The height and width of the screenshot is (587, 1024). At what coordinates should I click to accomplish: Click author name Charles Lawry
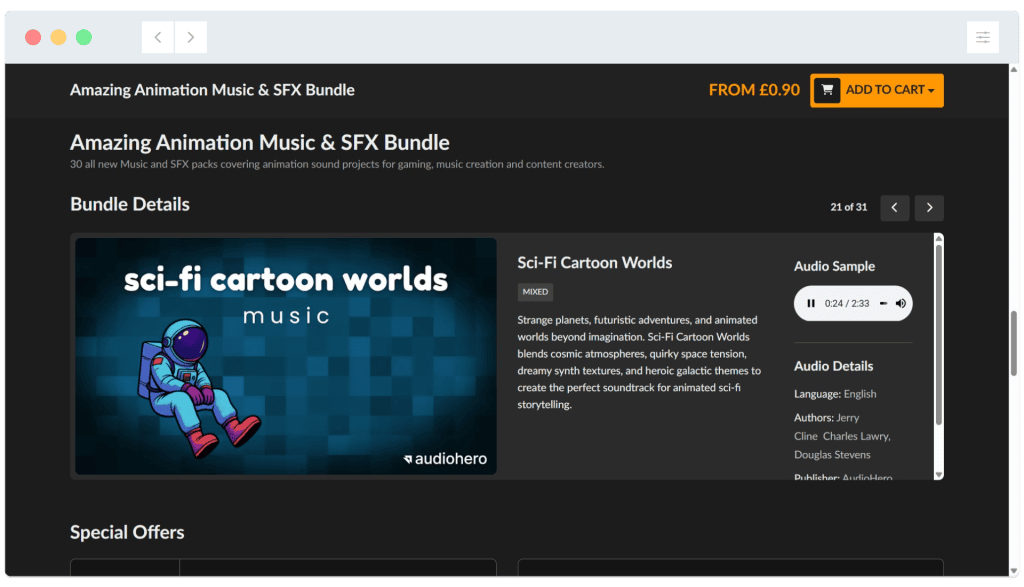tap(856, 436)
